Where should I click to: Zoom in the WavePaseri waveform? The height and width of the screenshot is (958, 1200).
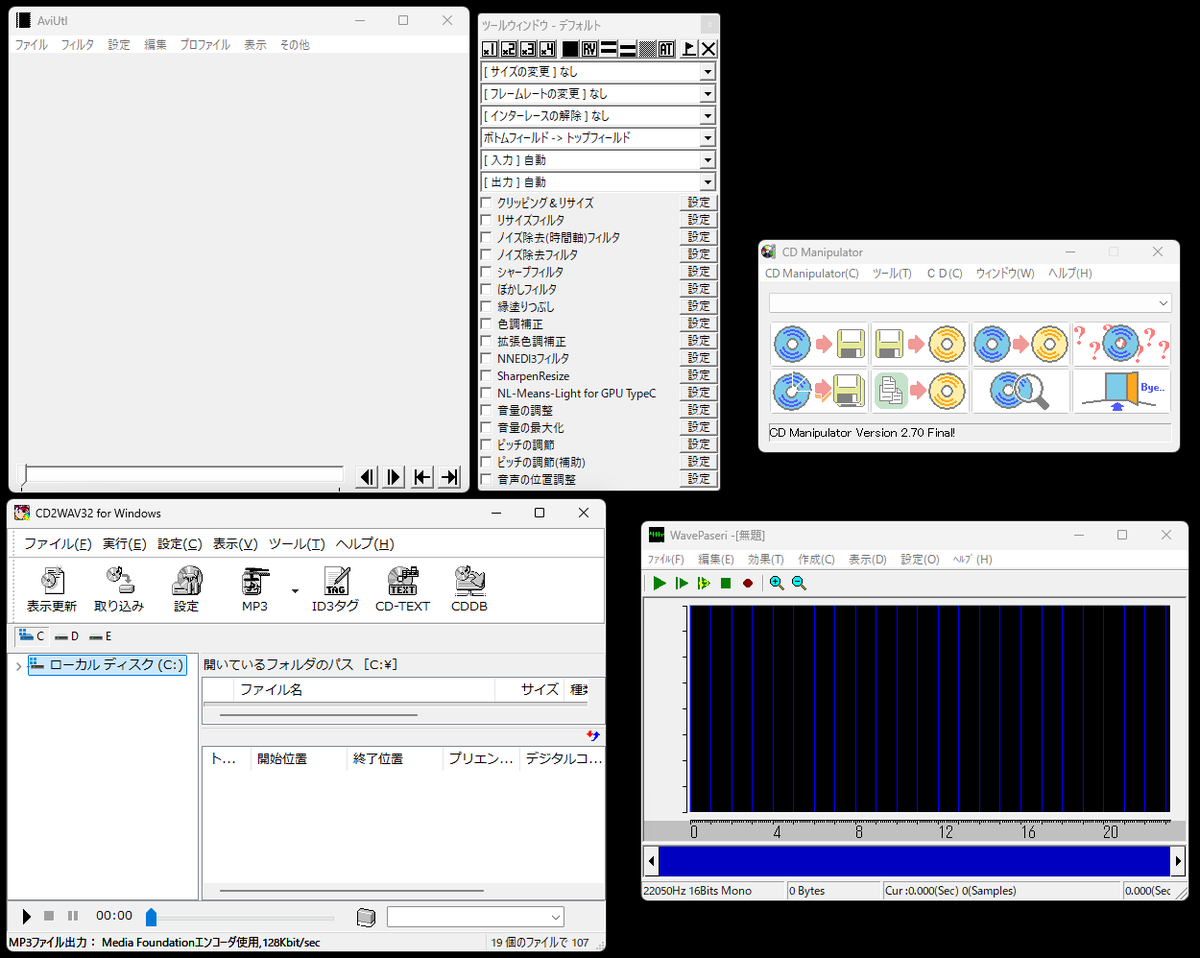[x=776, y=583]
